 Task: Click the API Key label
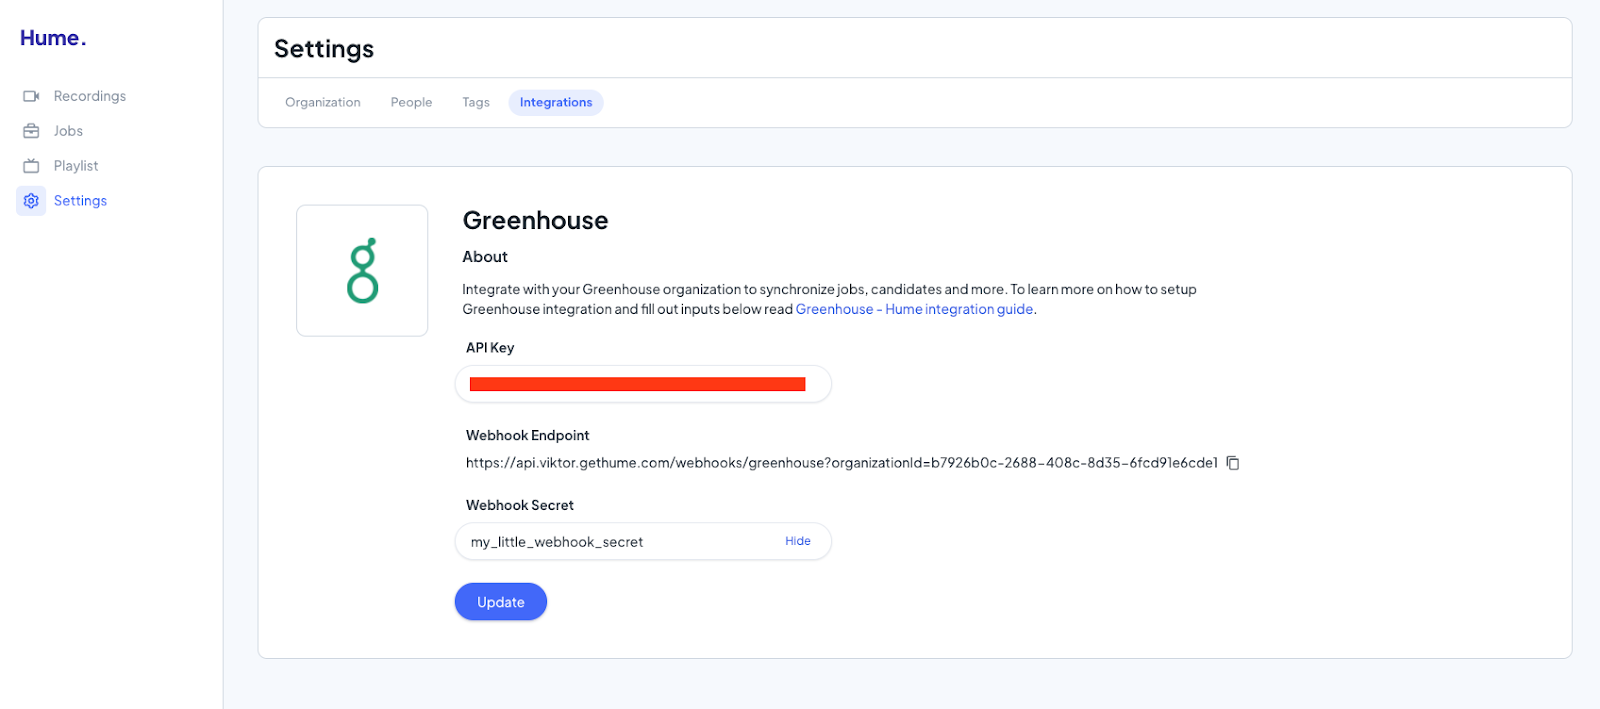point(490,348)
